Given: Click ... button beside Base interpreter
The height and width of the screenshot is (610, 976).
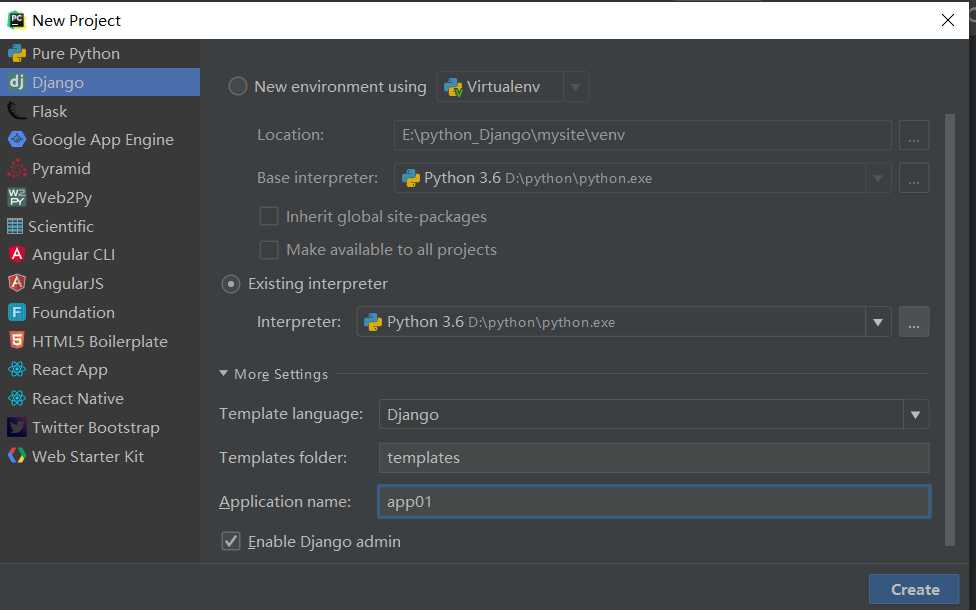Looking at the screenshot, I should pos(914,178).
